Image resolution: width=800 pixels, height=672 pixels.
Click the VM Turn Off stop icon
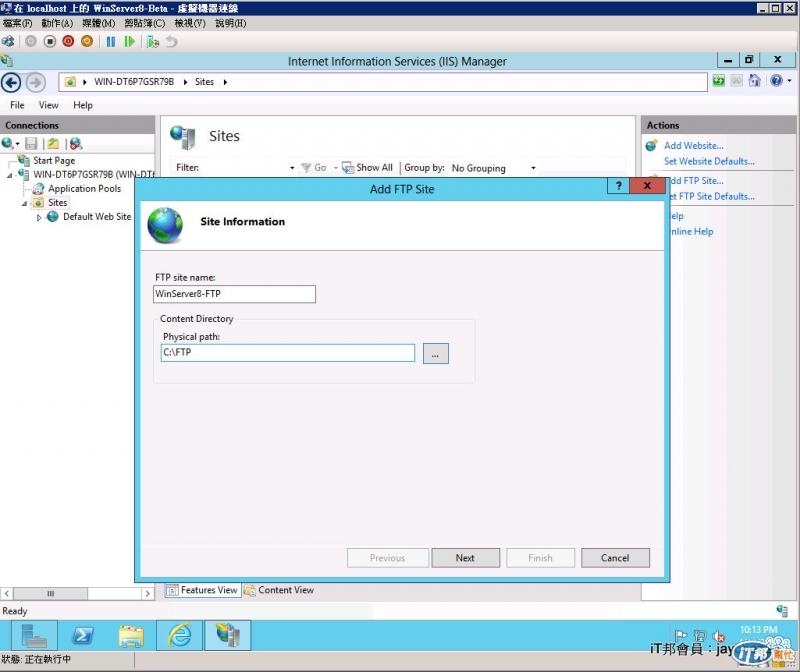tap(49, 41)
